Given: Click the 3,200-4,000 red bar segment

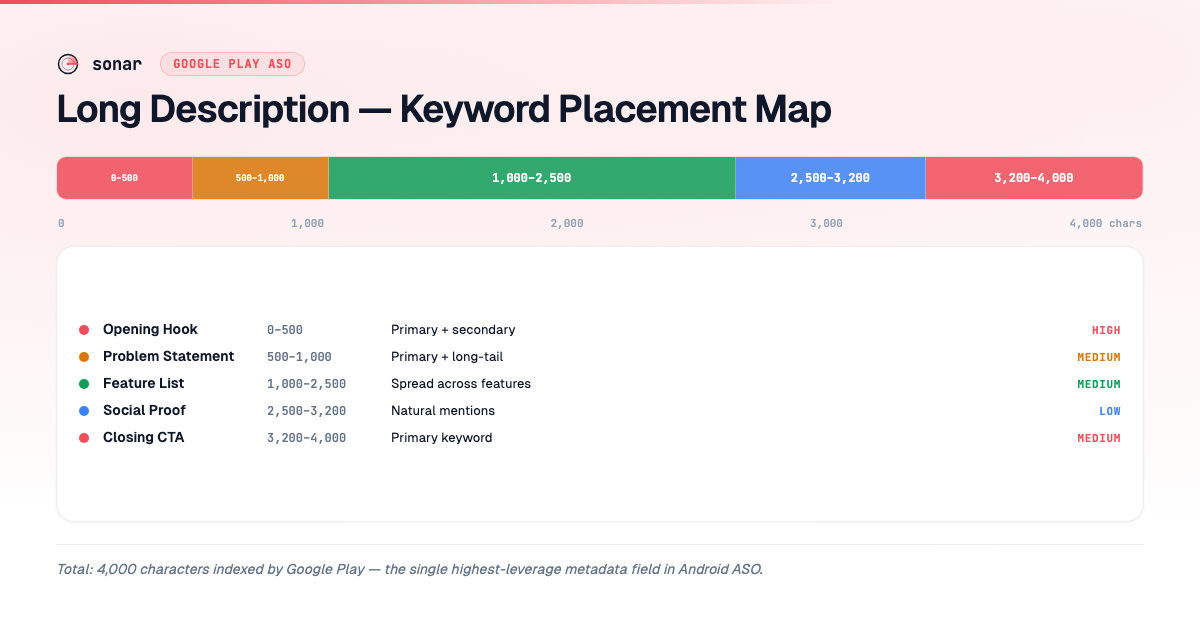Looking at the screenshot, I should (x=1034, y=178).
